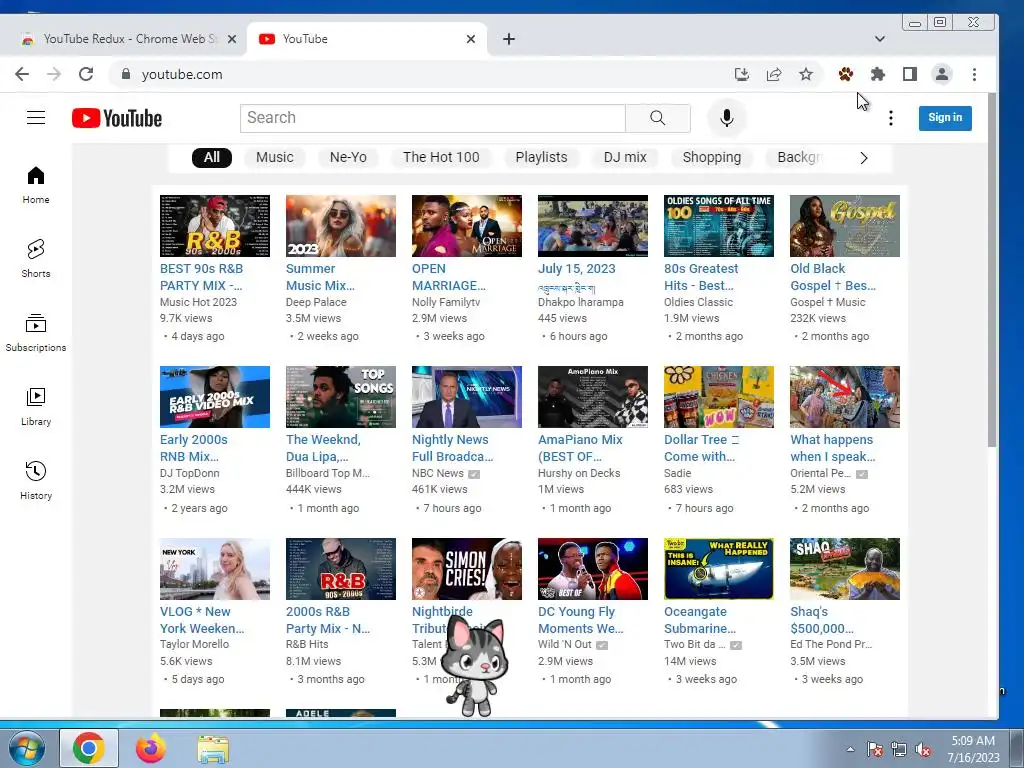Viewport: 1024px width, 768px height.
Task: Open Early 2000s RNB Mix thumbnail
Action: pyautogui.click(x=215, y=397)
